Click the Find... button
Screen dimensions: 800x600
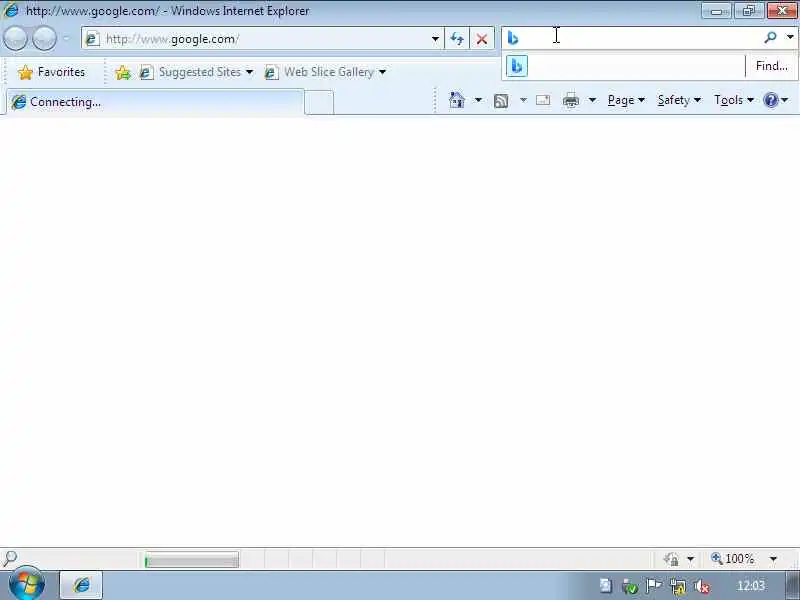pyautogui.click(x=771, y=66)
